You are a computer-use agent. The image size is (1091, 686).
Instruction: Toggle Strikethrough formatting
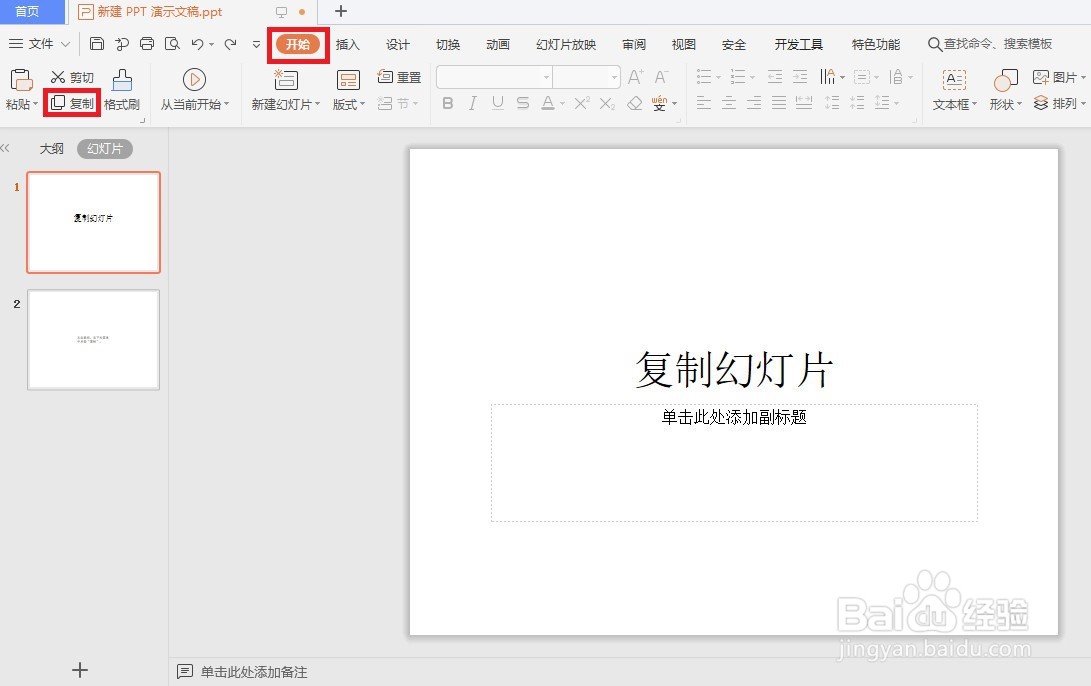(x=523, y=103)
